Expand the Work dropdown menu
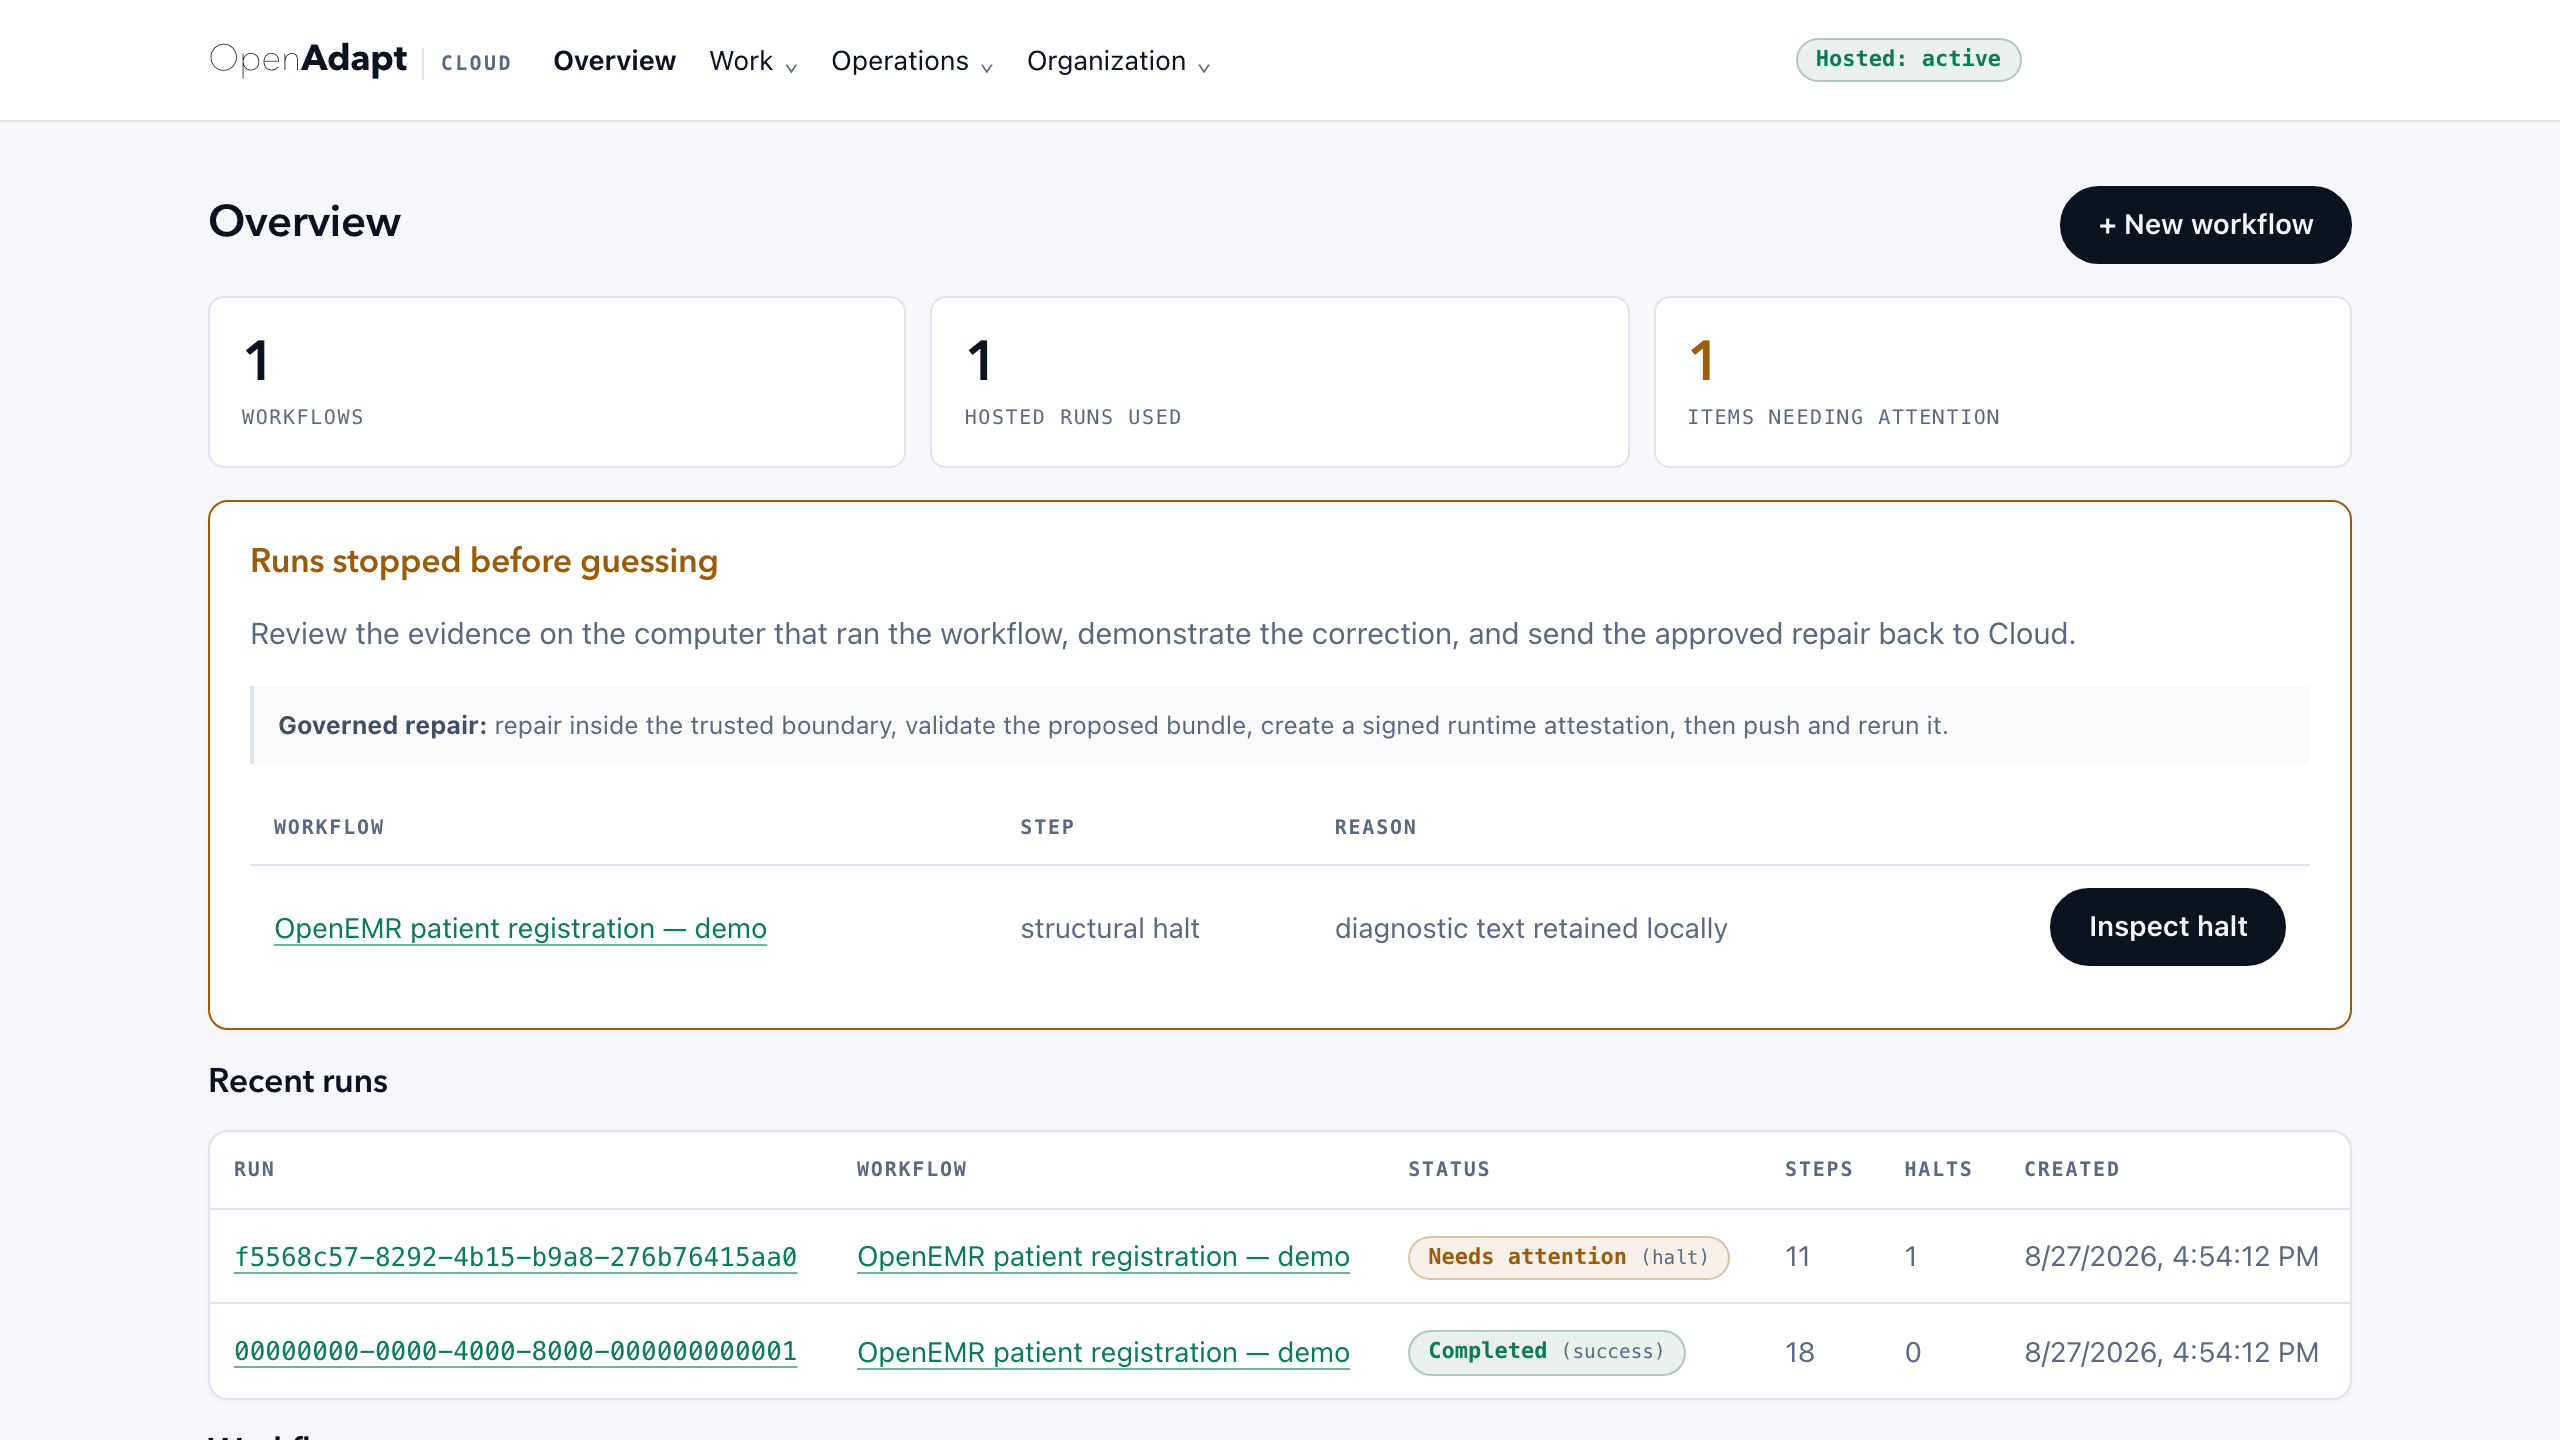2560x1440 pixels. click(753, 61)
